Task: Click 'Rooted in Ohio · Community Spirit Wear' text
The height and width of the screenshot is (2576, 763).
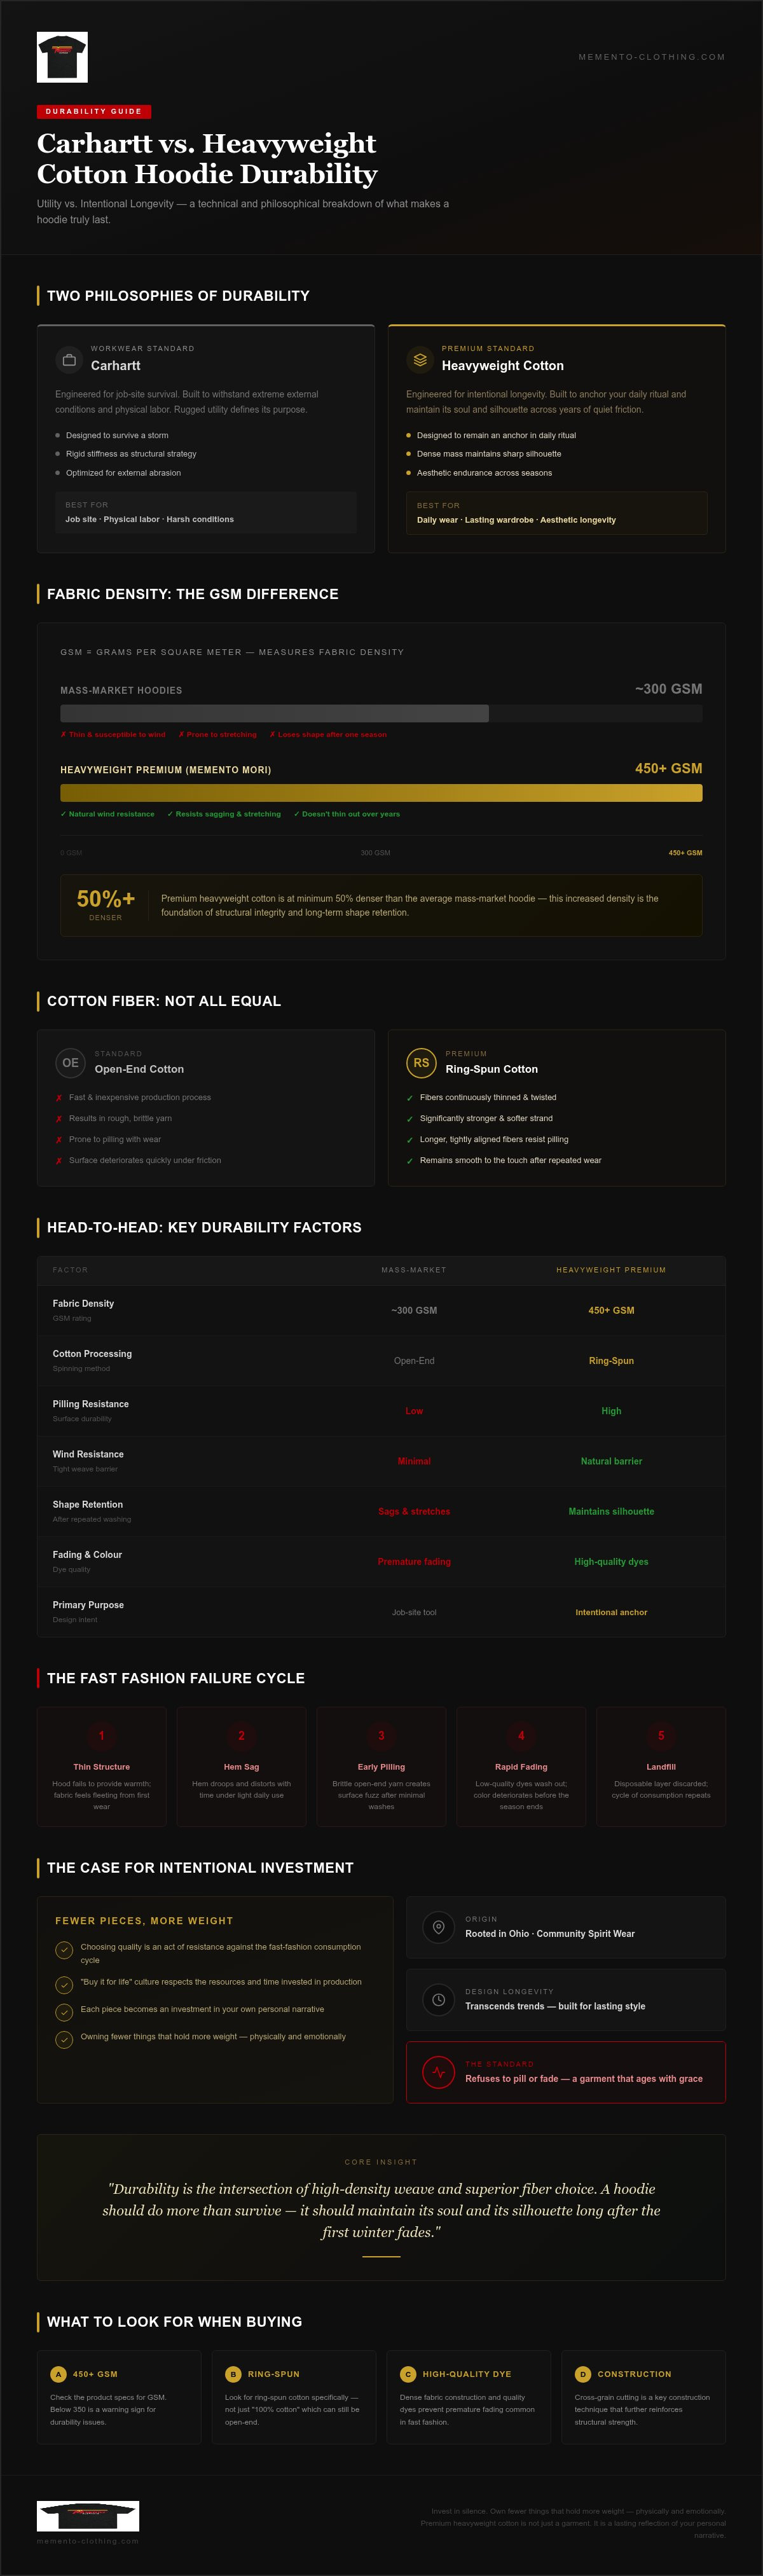Action: click(550, 1934)
